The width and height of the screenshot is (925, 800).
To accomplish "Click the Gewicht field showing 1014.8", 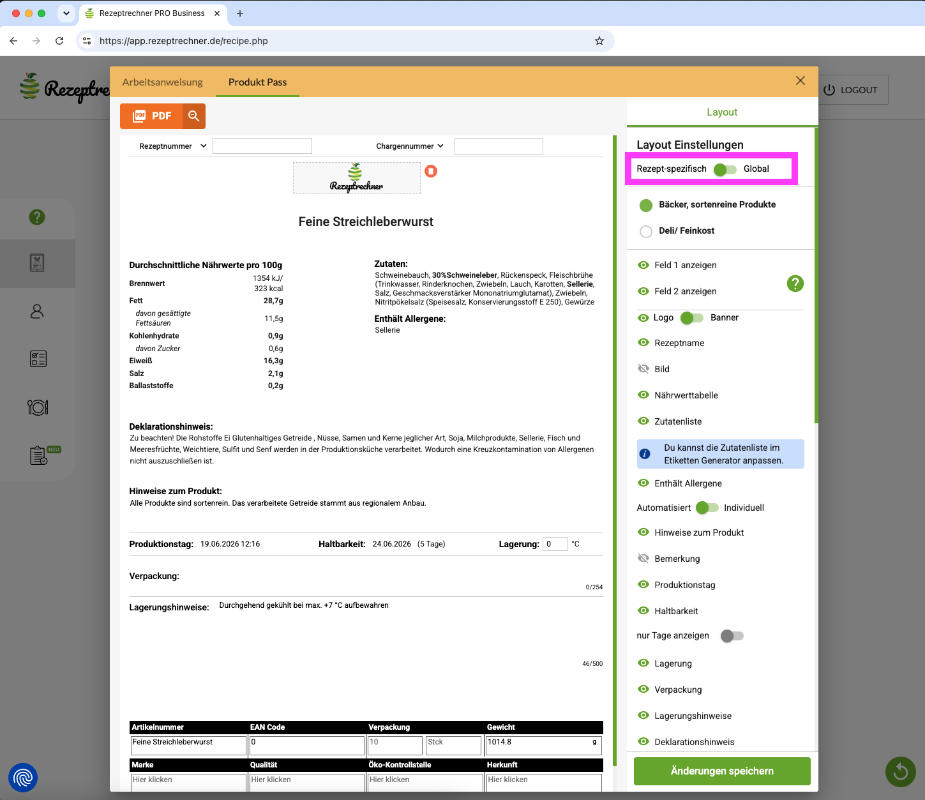I will [543, 746].
